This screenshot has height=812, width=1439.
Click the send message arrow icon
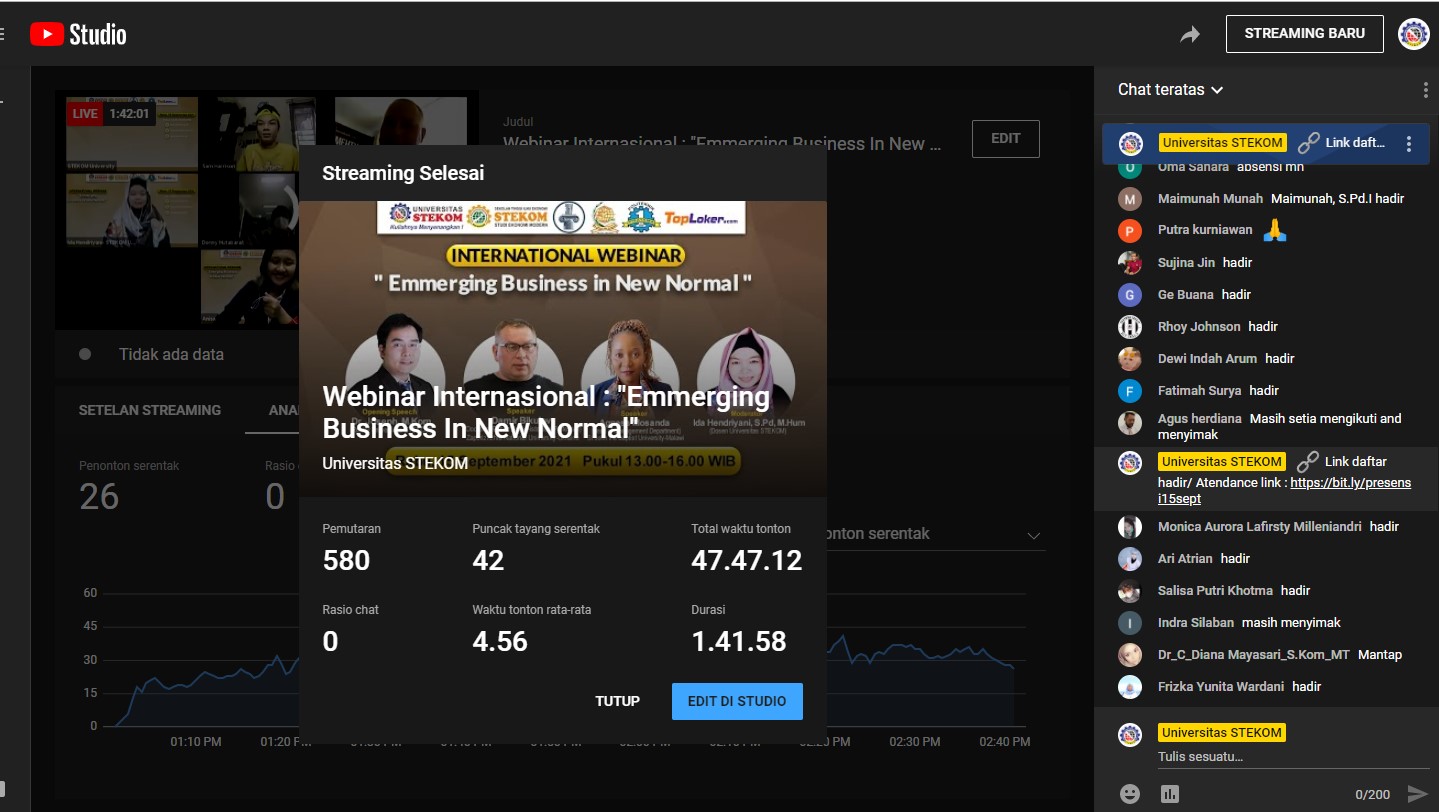coord(1417,794)
